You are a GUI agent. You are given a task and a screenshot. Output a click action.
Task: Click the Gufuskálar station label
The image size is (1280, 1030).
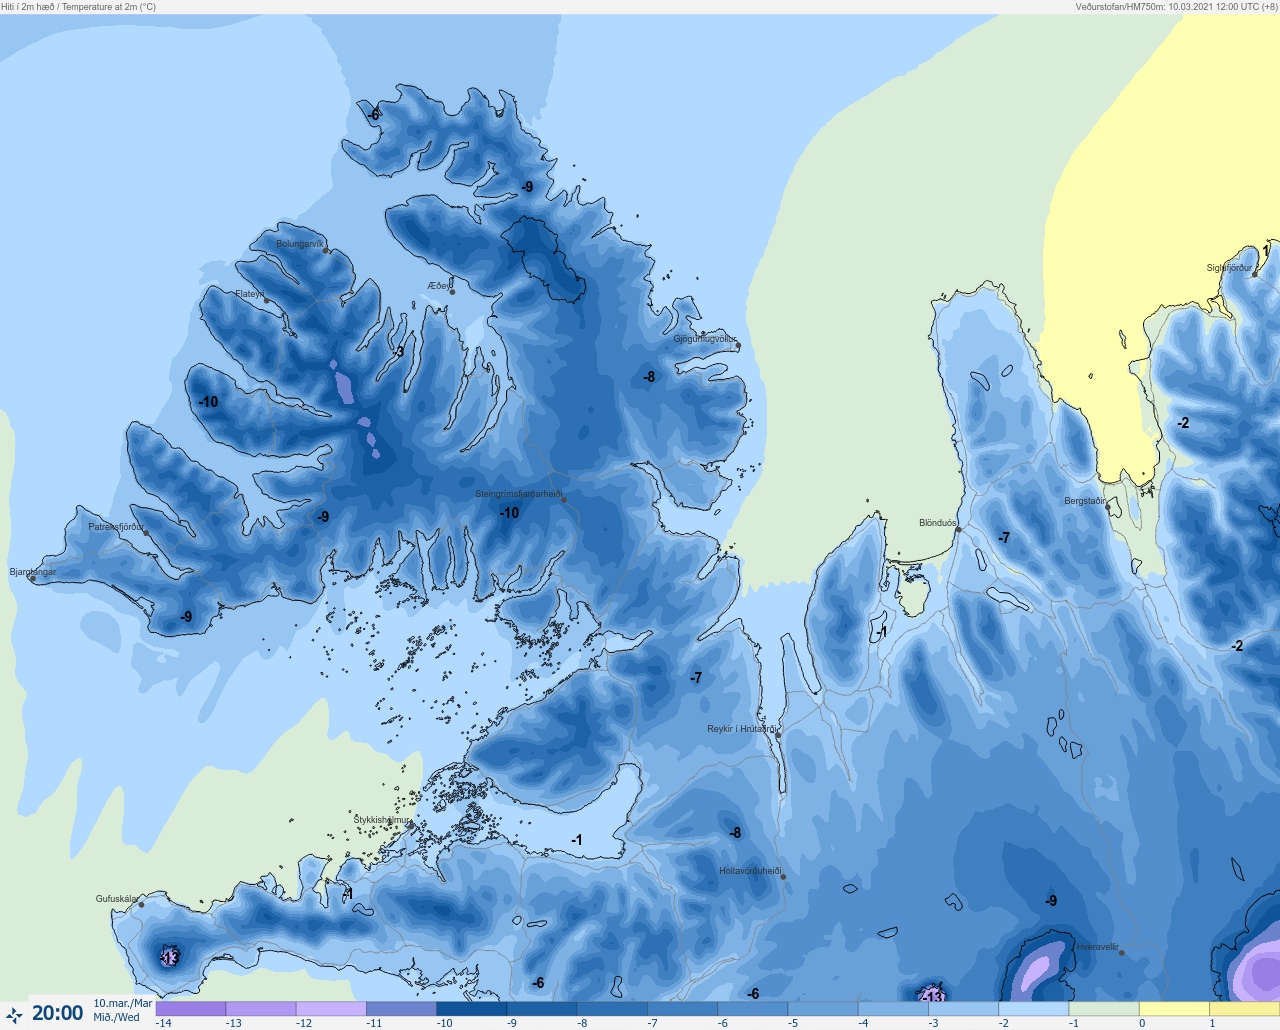pos(116,899)
